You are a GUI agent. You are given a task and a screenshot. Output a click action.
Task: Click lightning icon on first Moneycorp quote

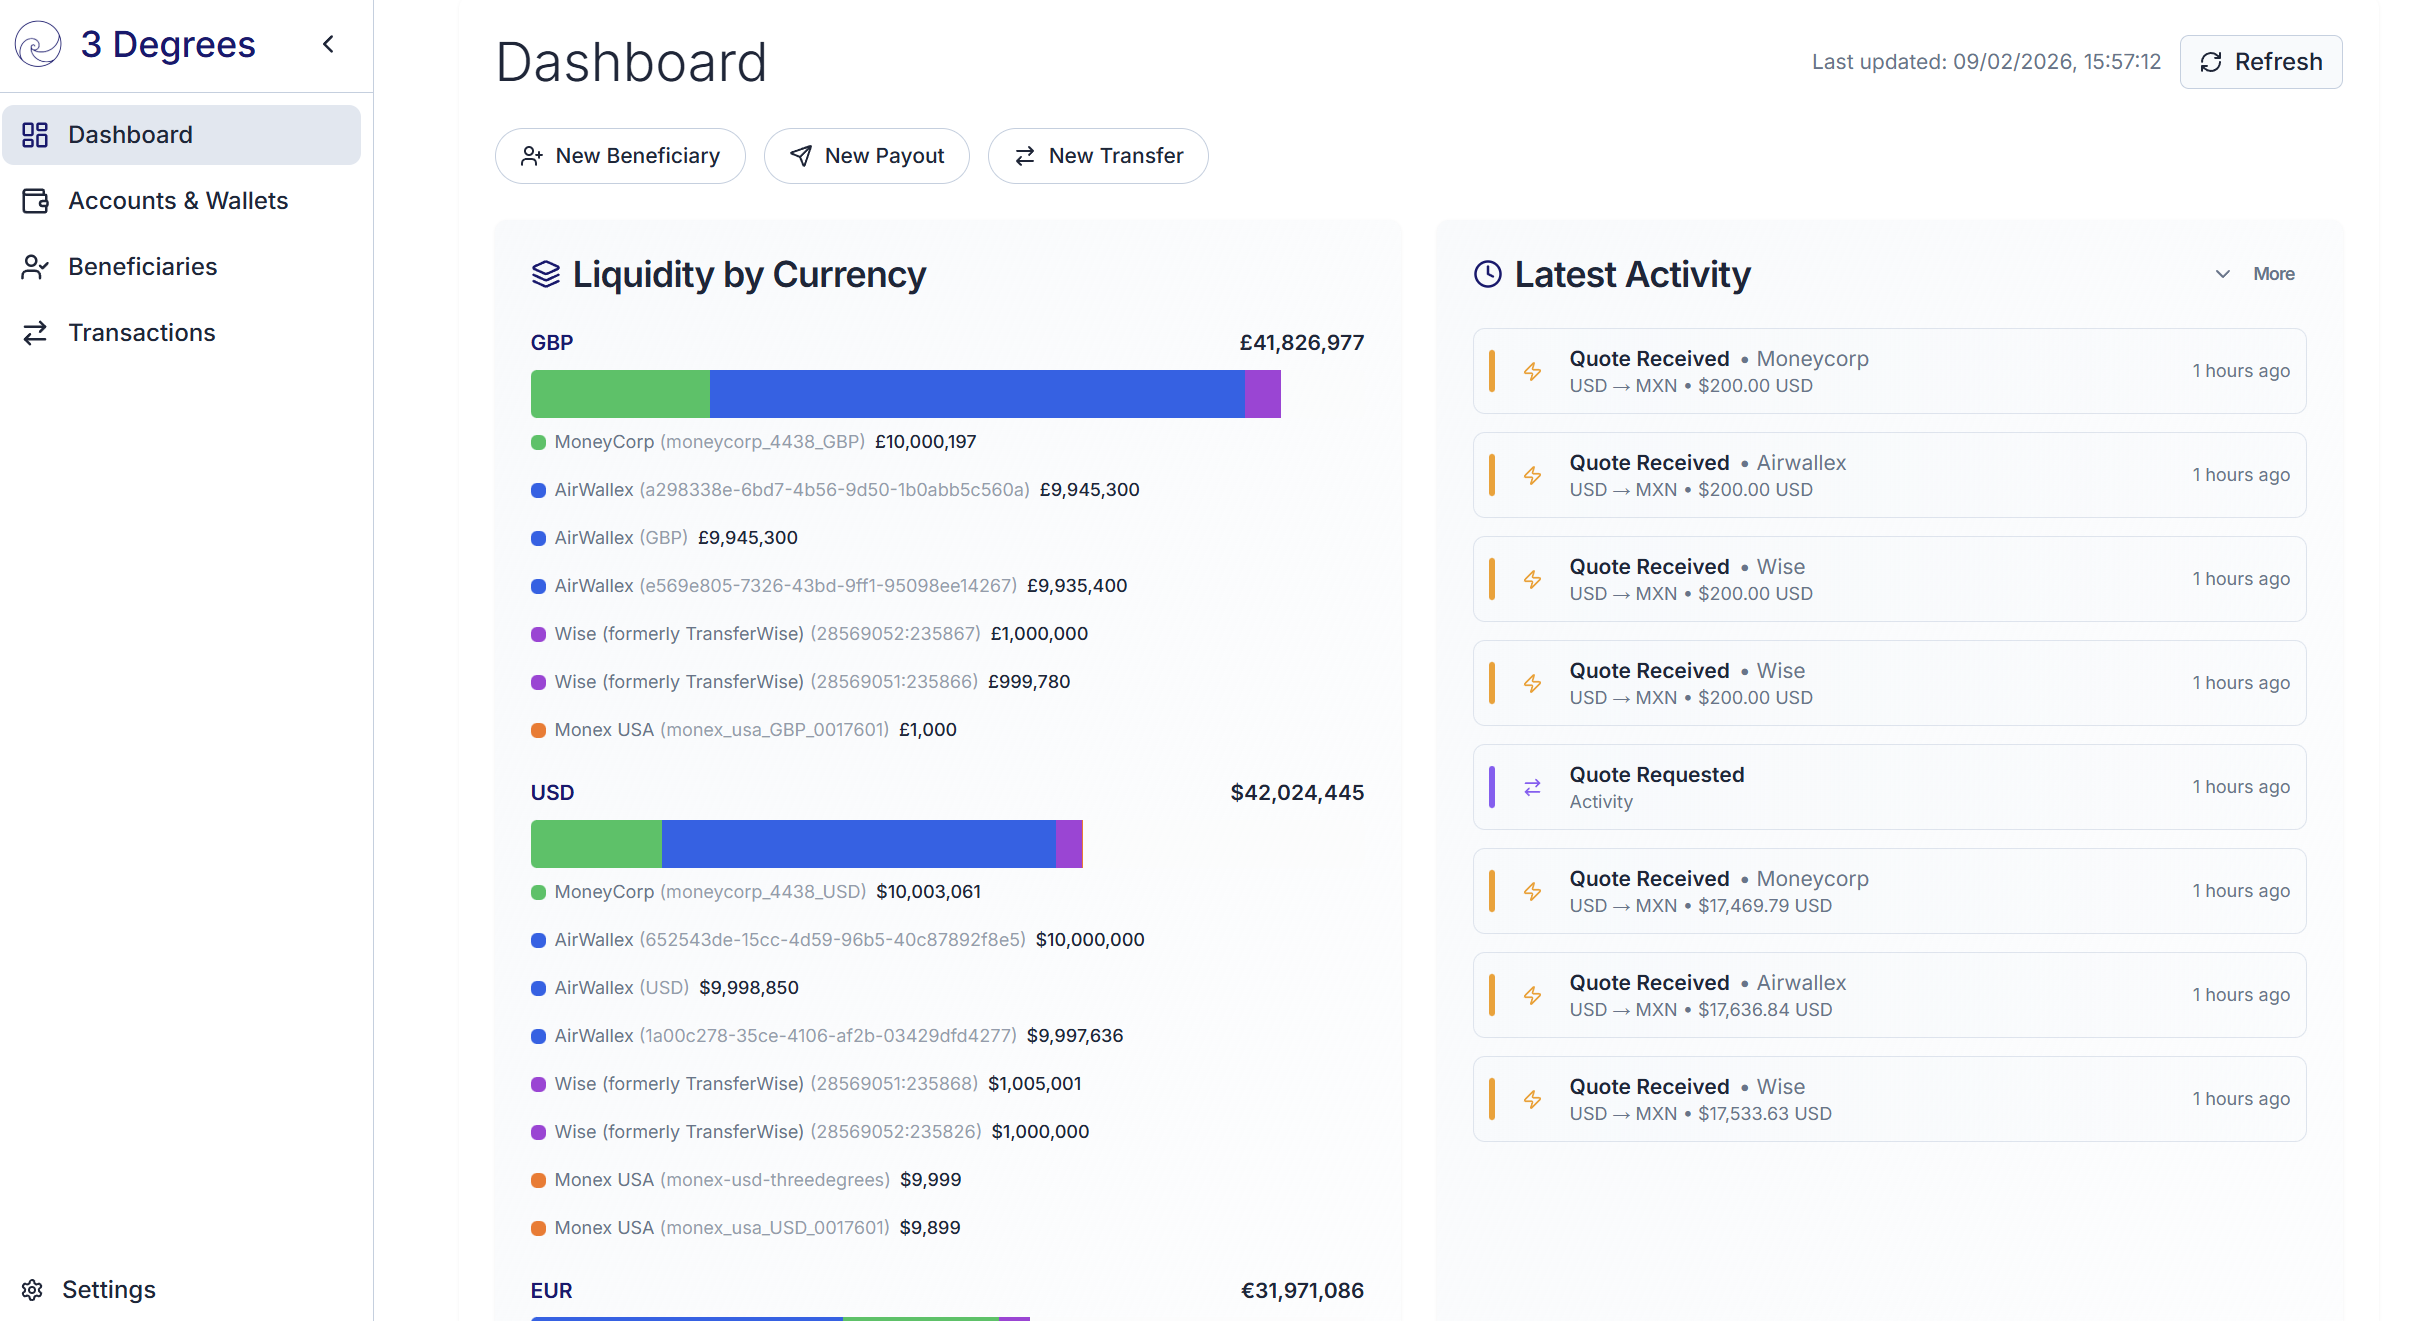click(x=1532, y=371)
